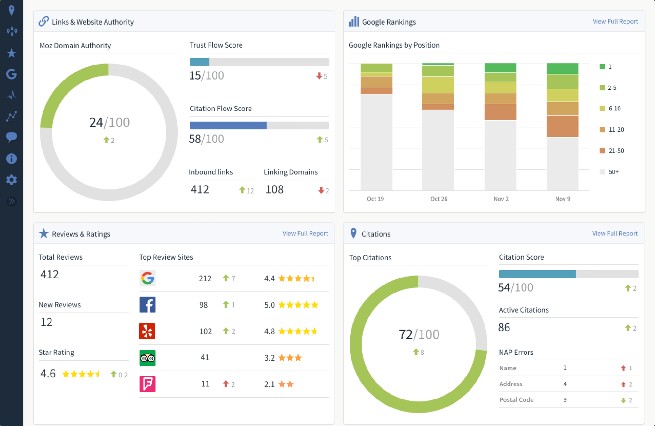This screenshot has width=655, height=426.
Task: Toggle legend entry for position 1
Action: point(606,66)
